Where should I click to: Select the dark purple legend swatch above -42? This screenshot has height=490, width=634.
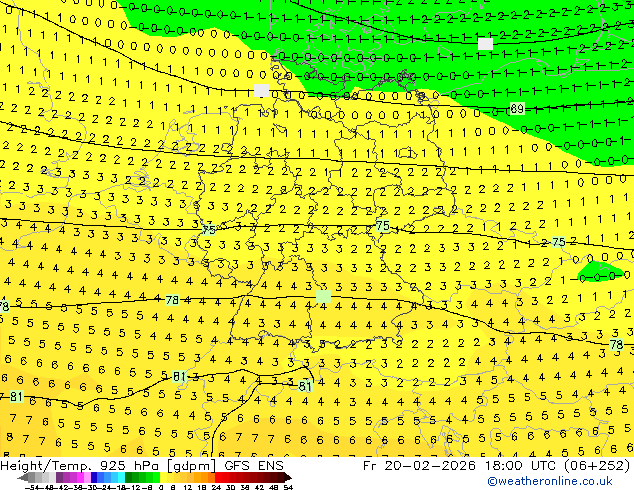[x=59, y=477]
